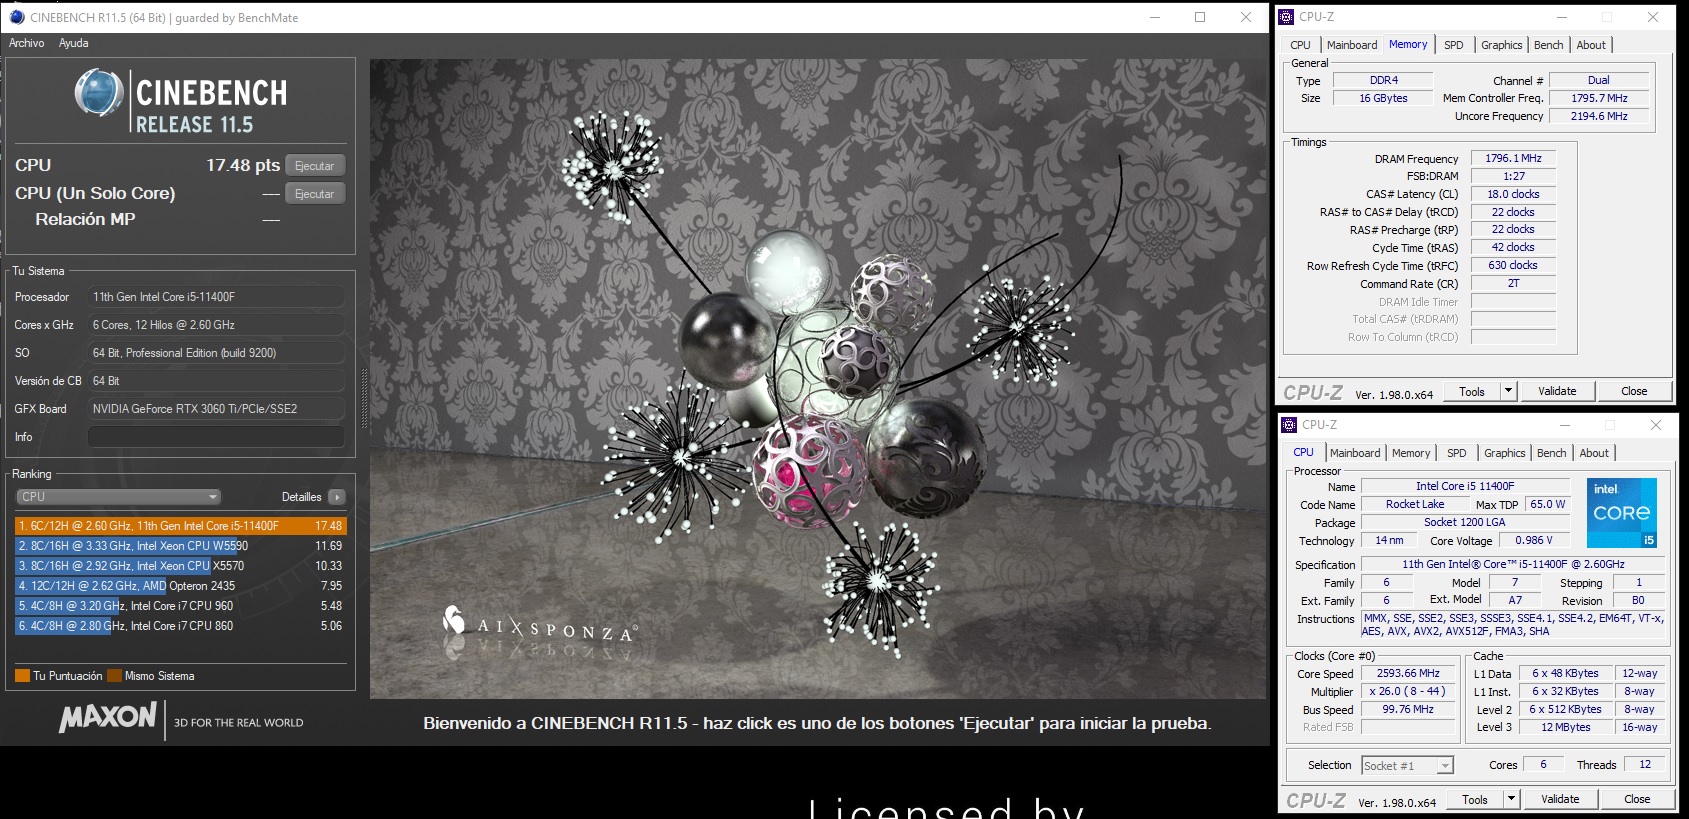Click Core Speed value 2593.66 MHz
1689x819 pixels.
pyautogui.click(x=1408, y=673)
